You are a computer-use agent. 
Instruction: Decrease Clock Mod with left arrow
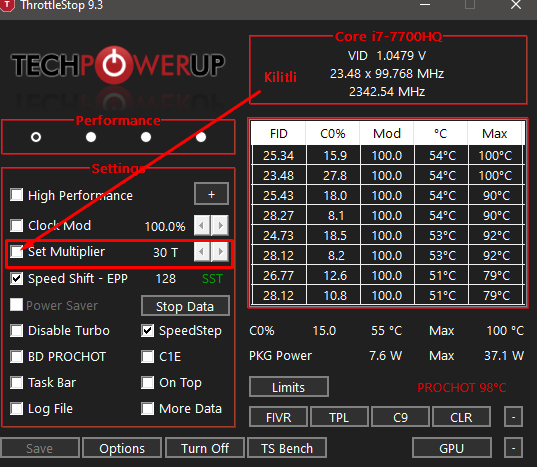(x=202, y=226)
